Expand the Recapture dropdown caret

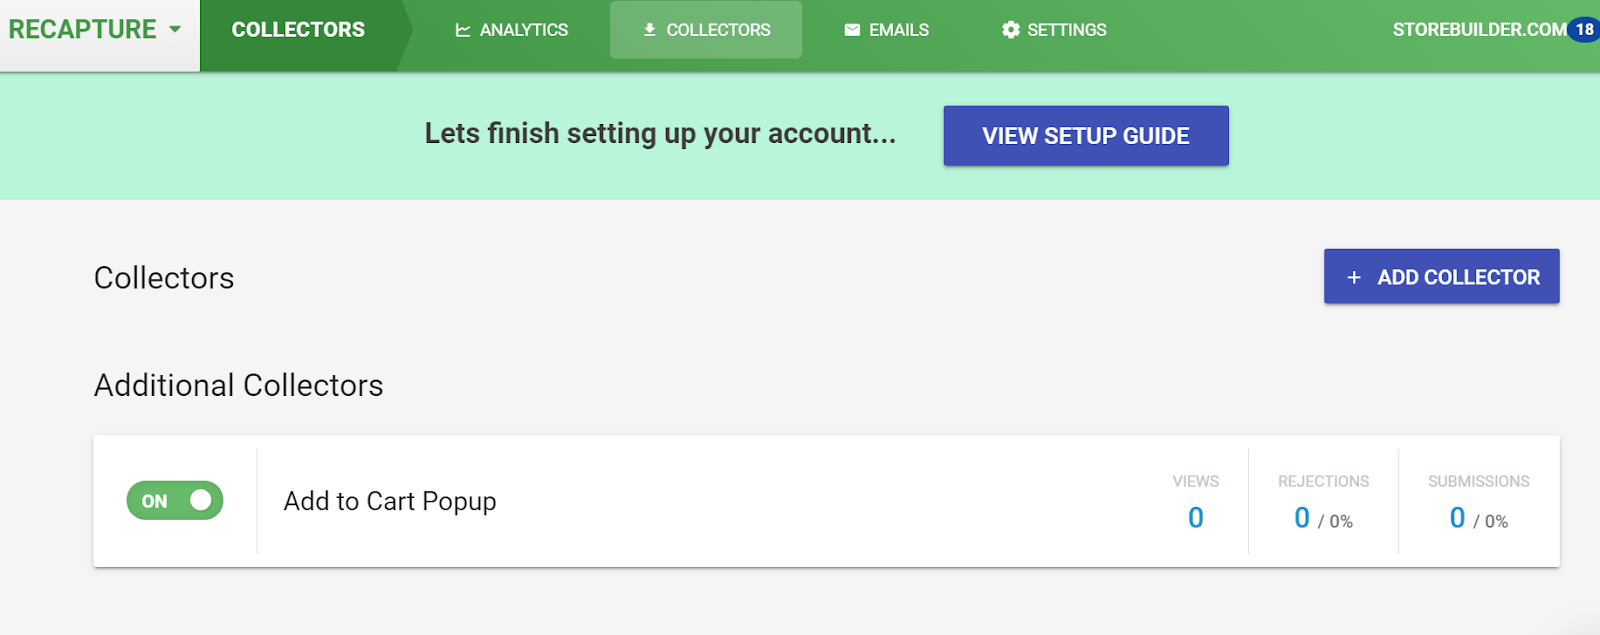tap(175, 29)
